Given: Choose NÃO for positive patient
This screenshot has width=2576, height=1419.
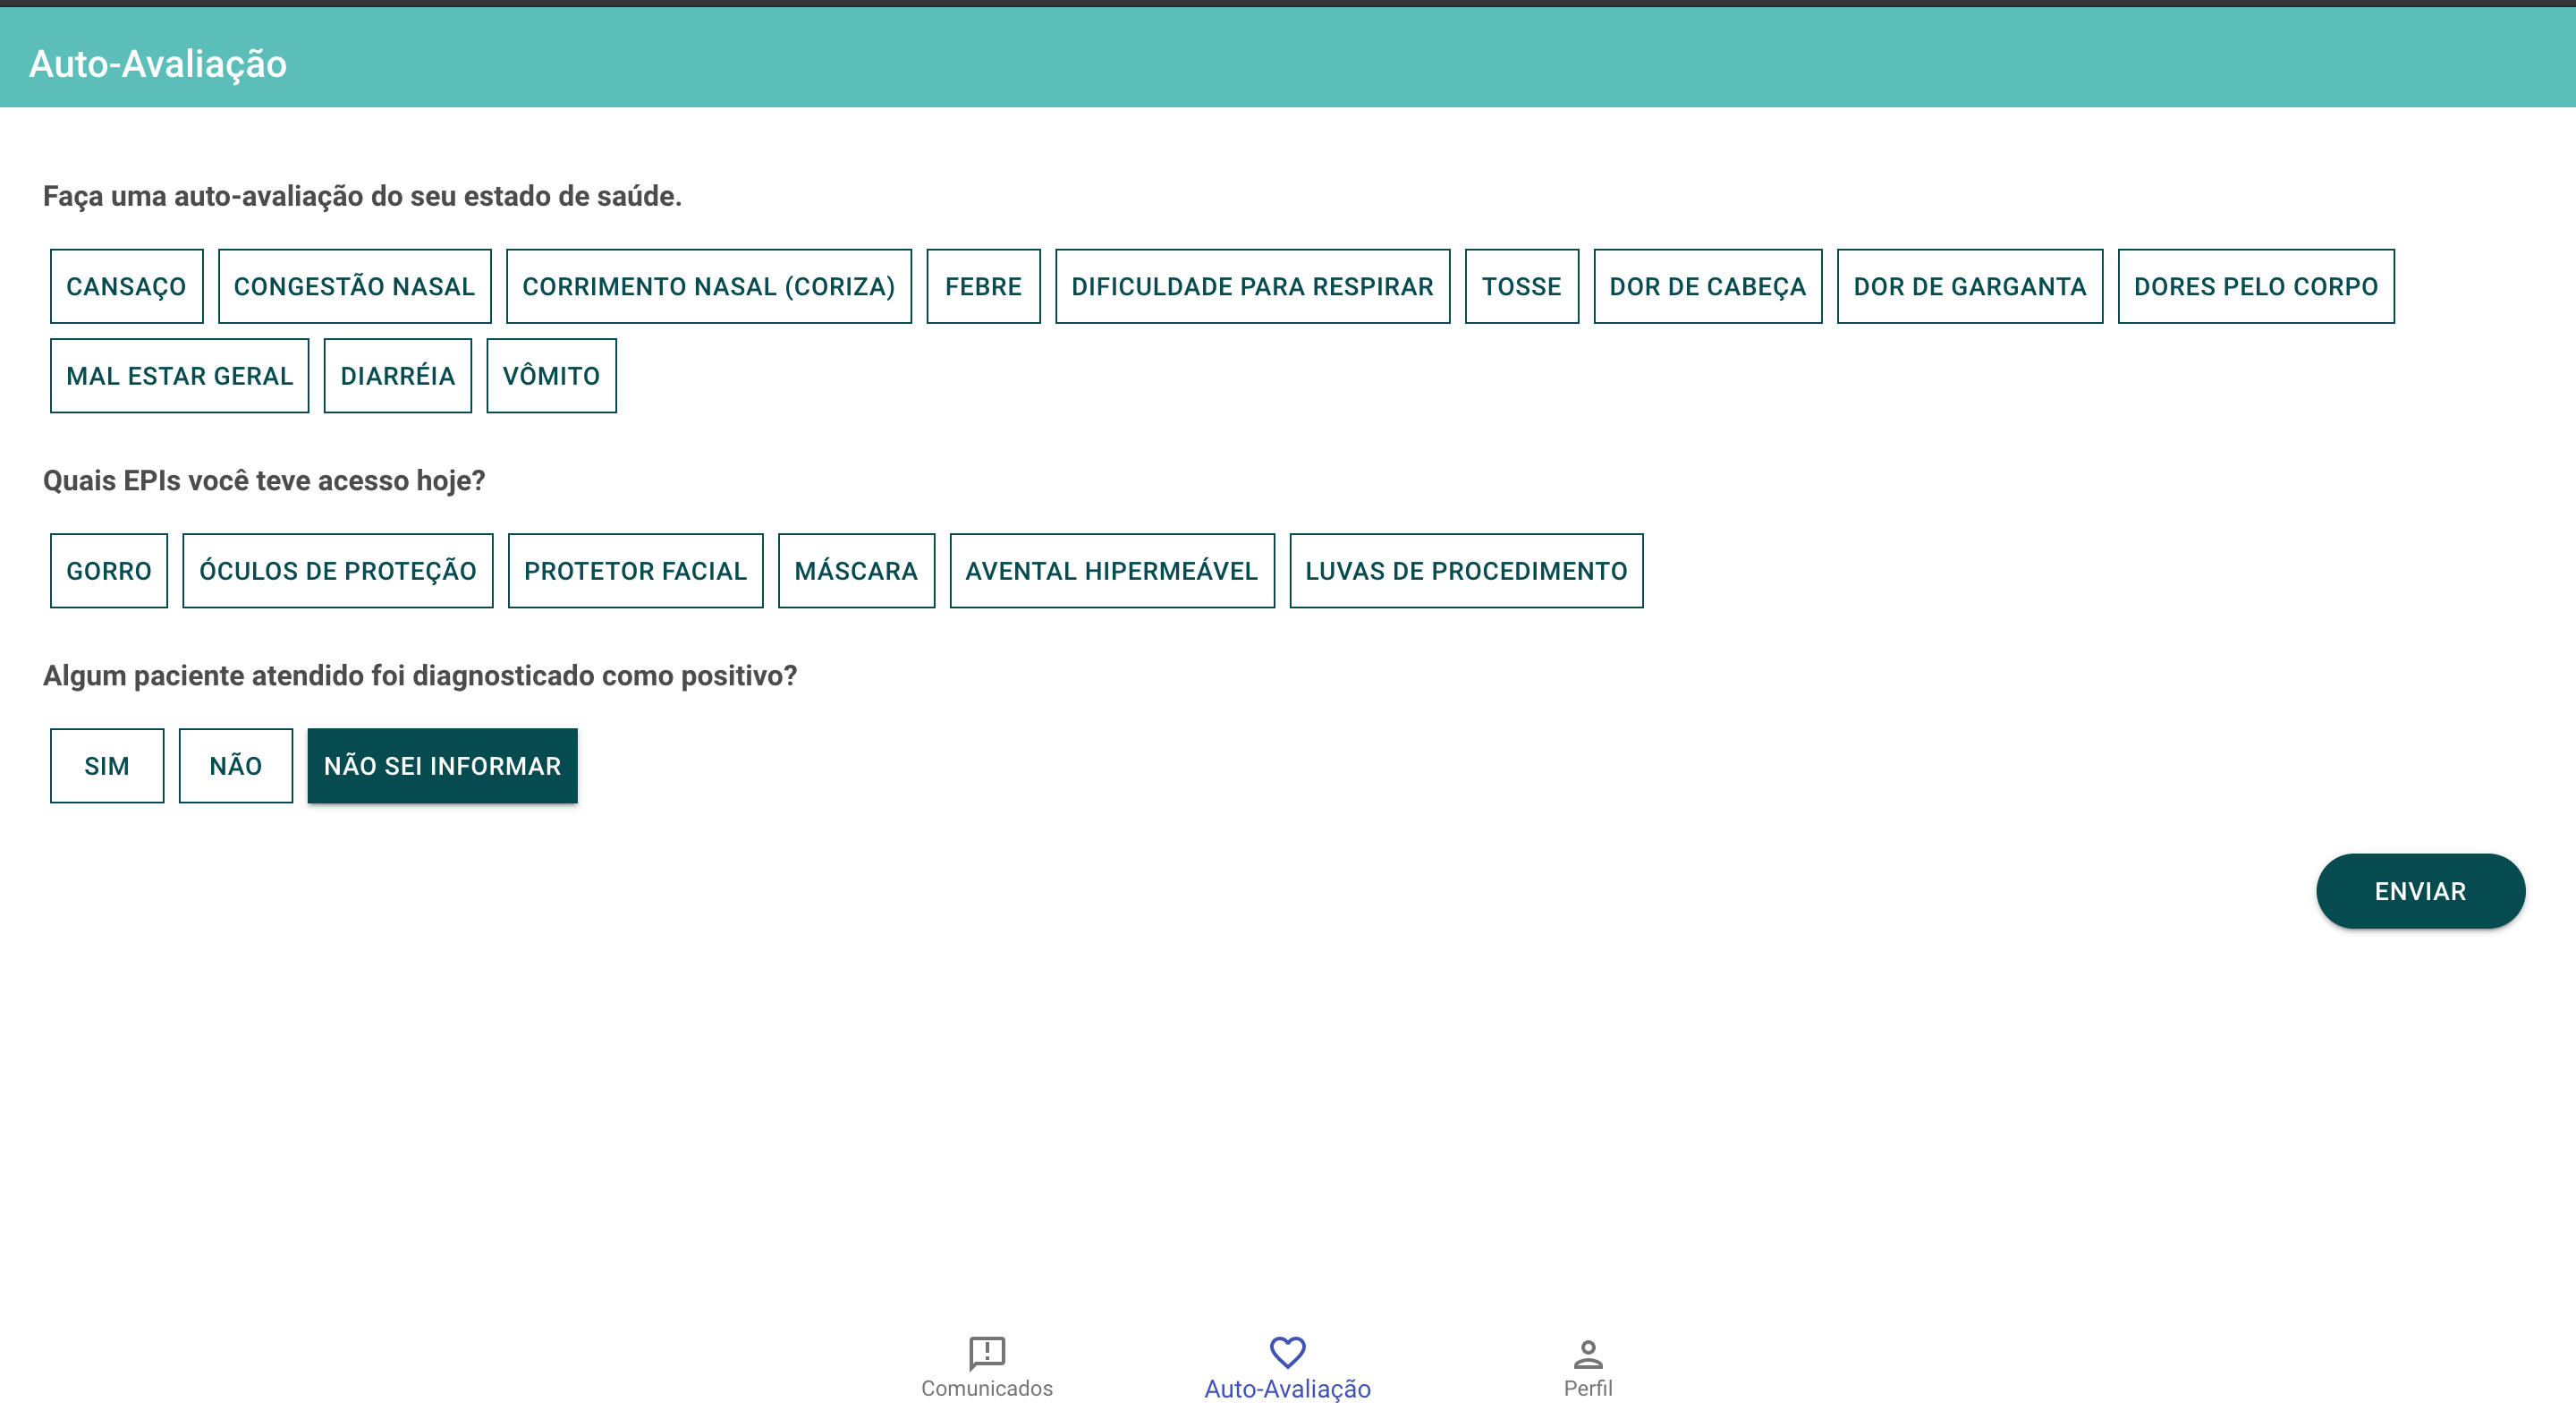Looking at the screenshot, I should coord(235,766).
